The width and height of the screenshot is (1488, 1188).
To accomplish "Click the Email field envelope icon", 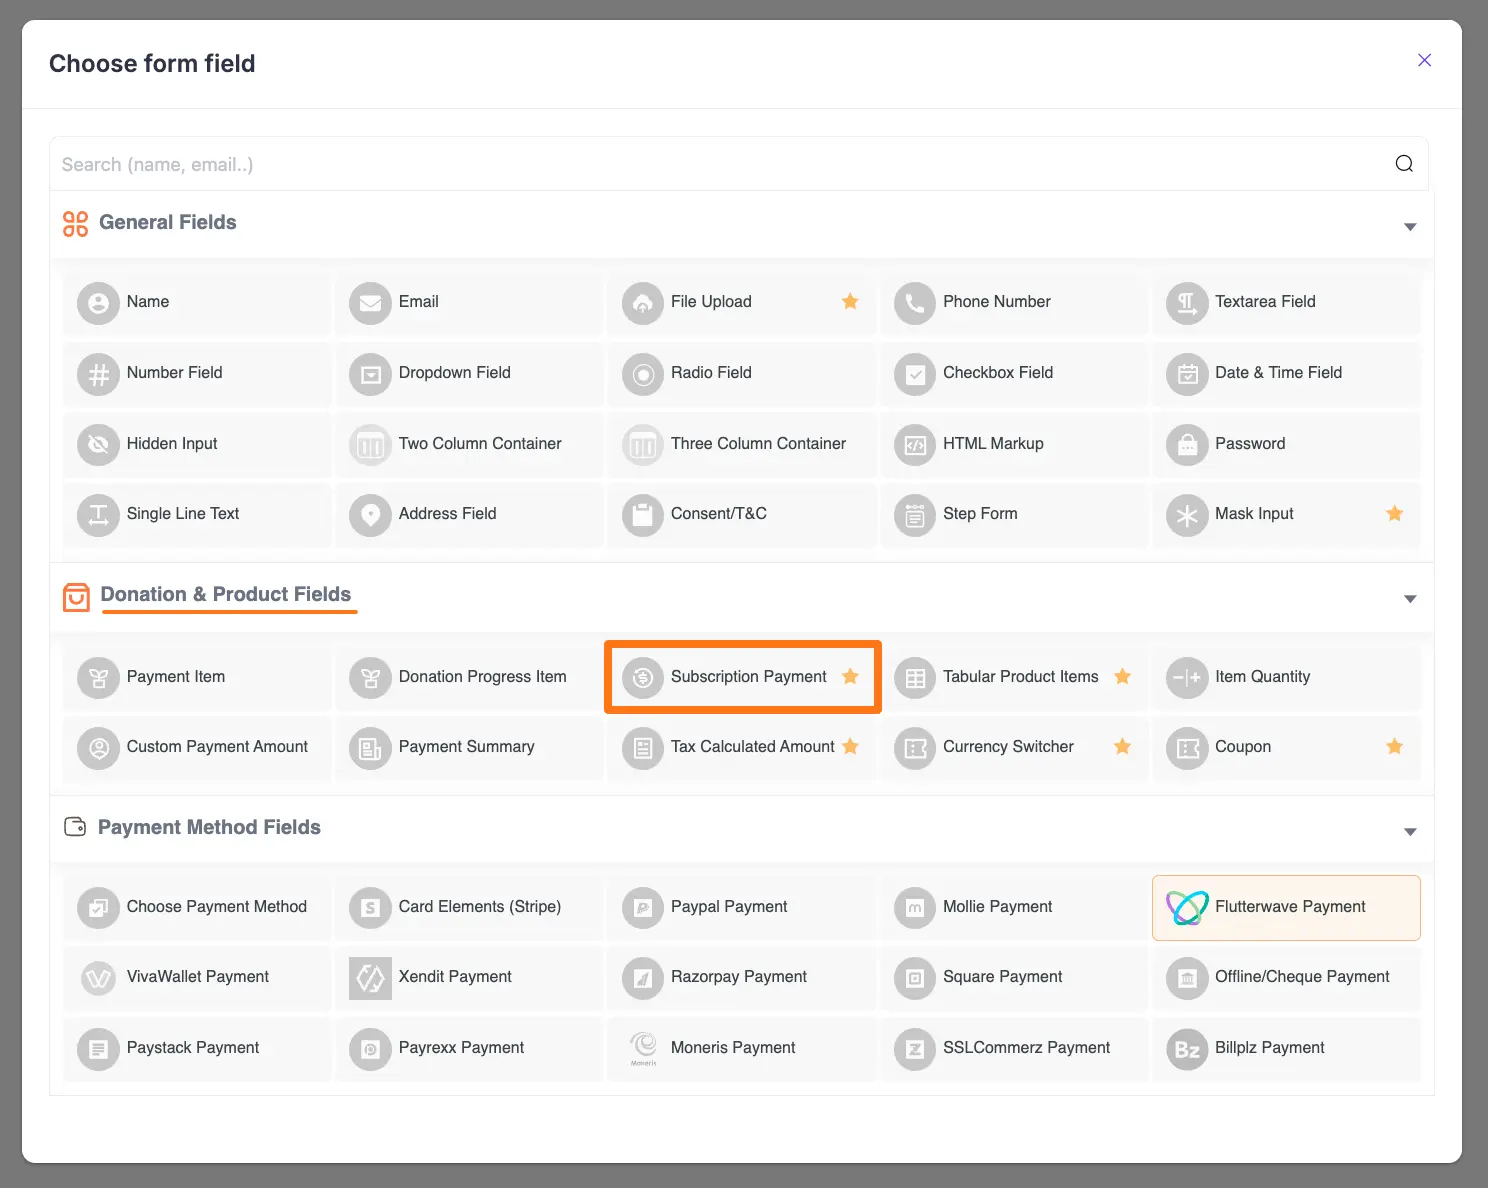I will click(x=370, y=302).
